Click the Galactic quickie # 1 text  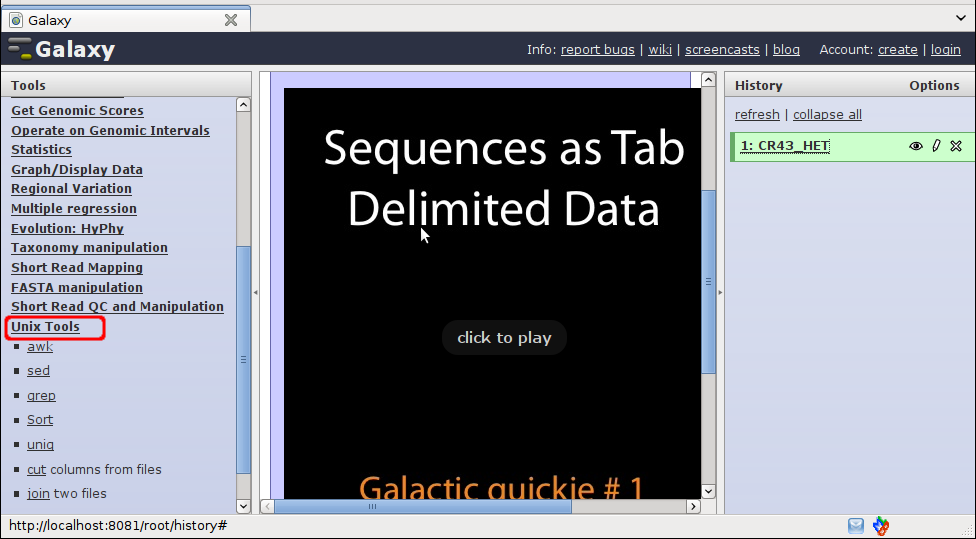click(x=501, y=487)
